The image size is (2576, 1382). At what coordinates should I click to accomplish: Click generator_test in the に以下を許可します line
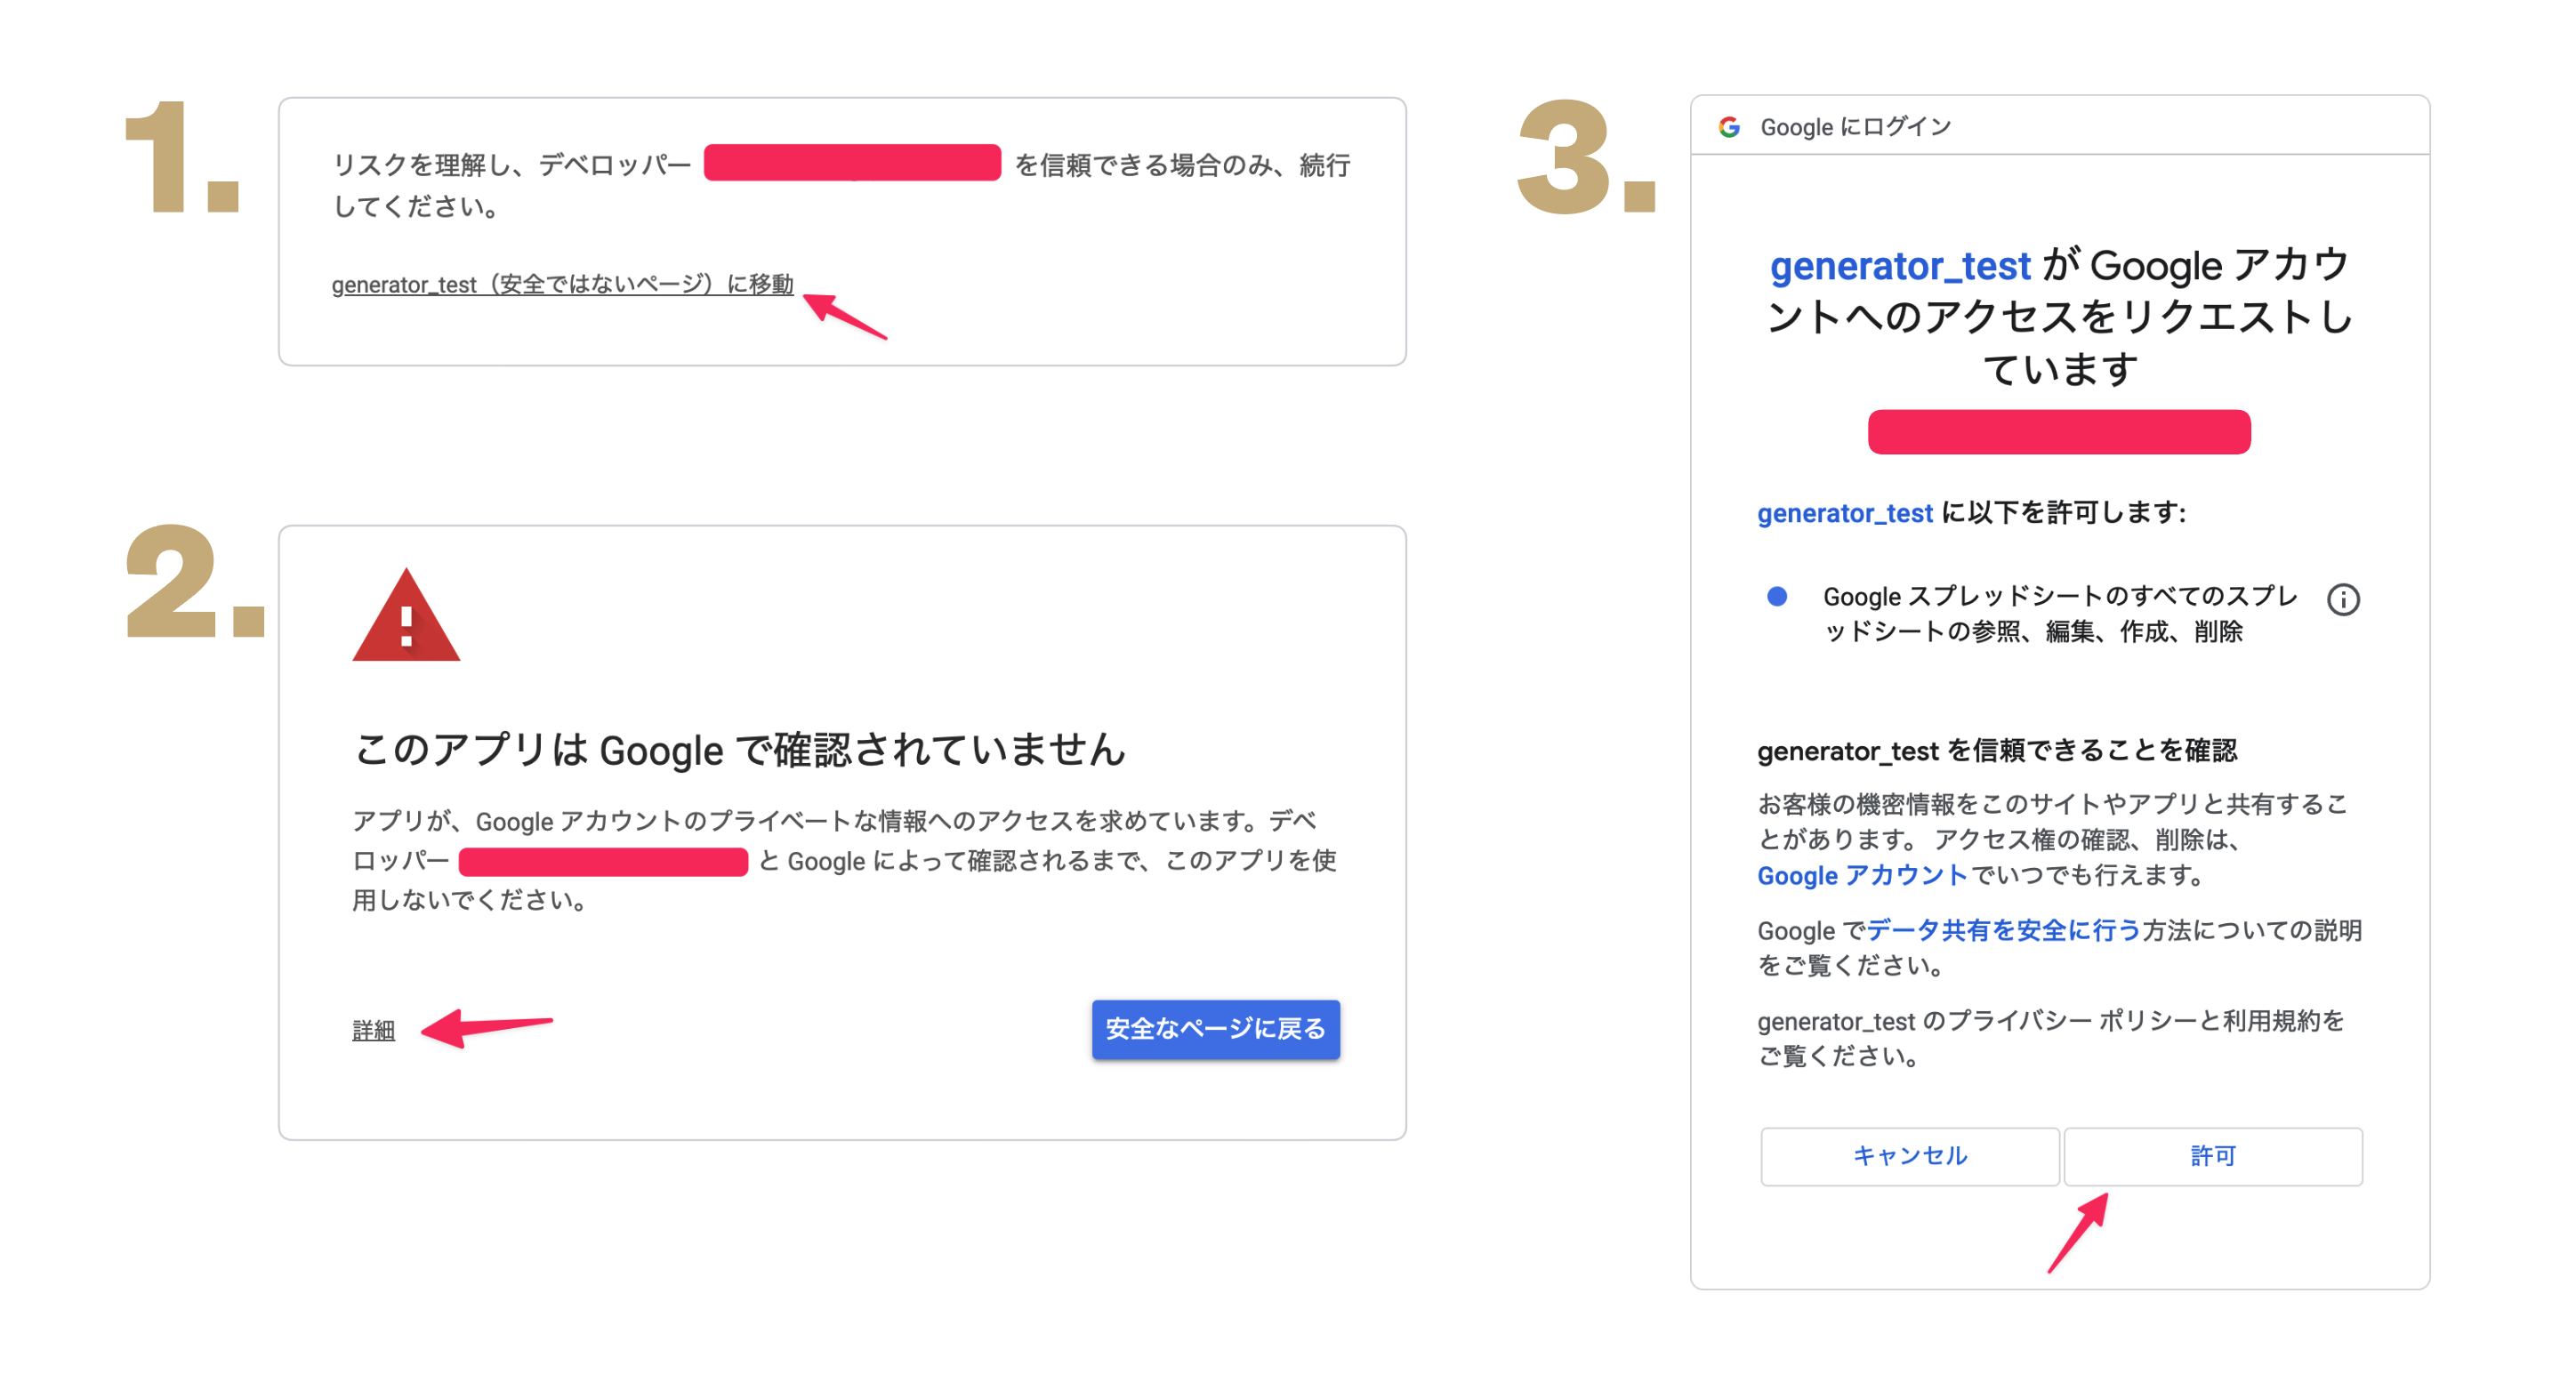click(1844, 513)
